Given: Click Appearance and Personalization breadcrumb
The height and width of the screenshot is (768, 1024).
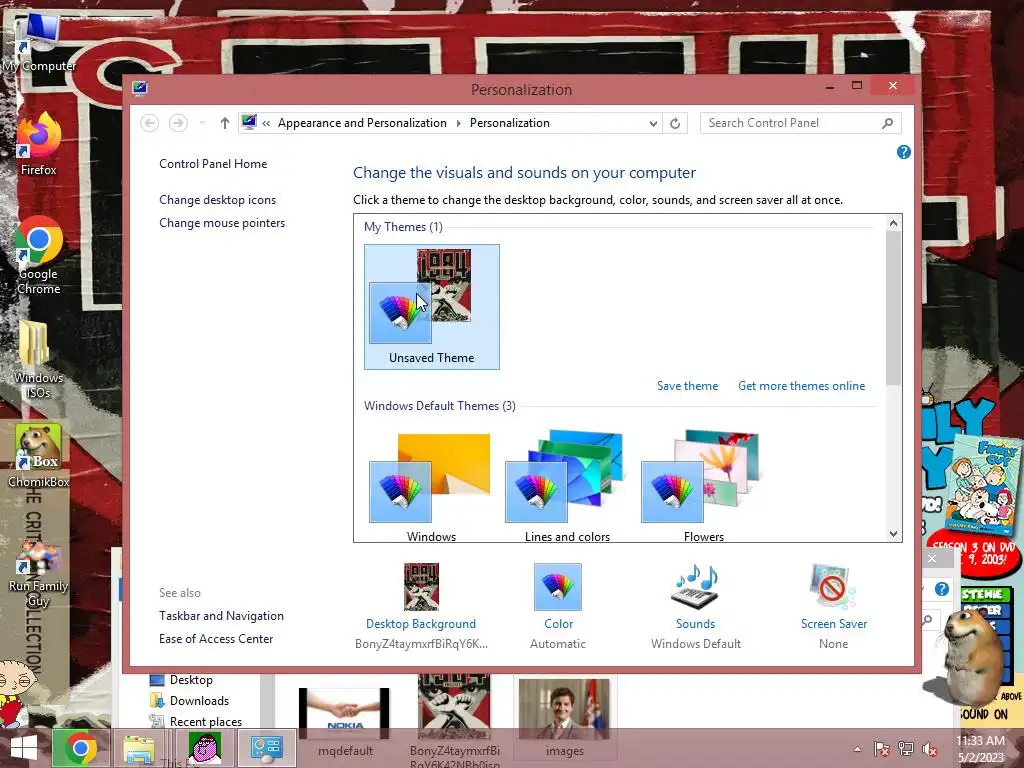Looking at the screenshot, I should click(x=362, y=123).
